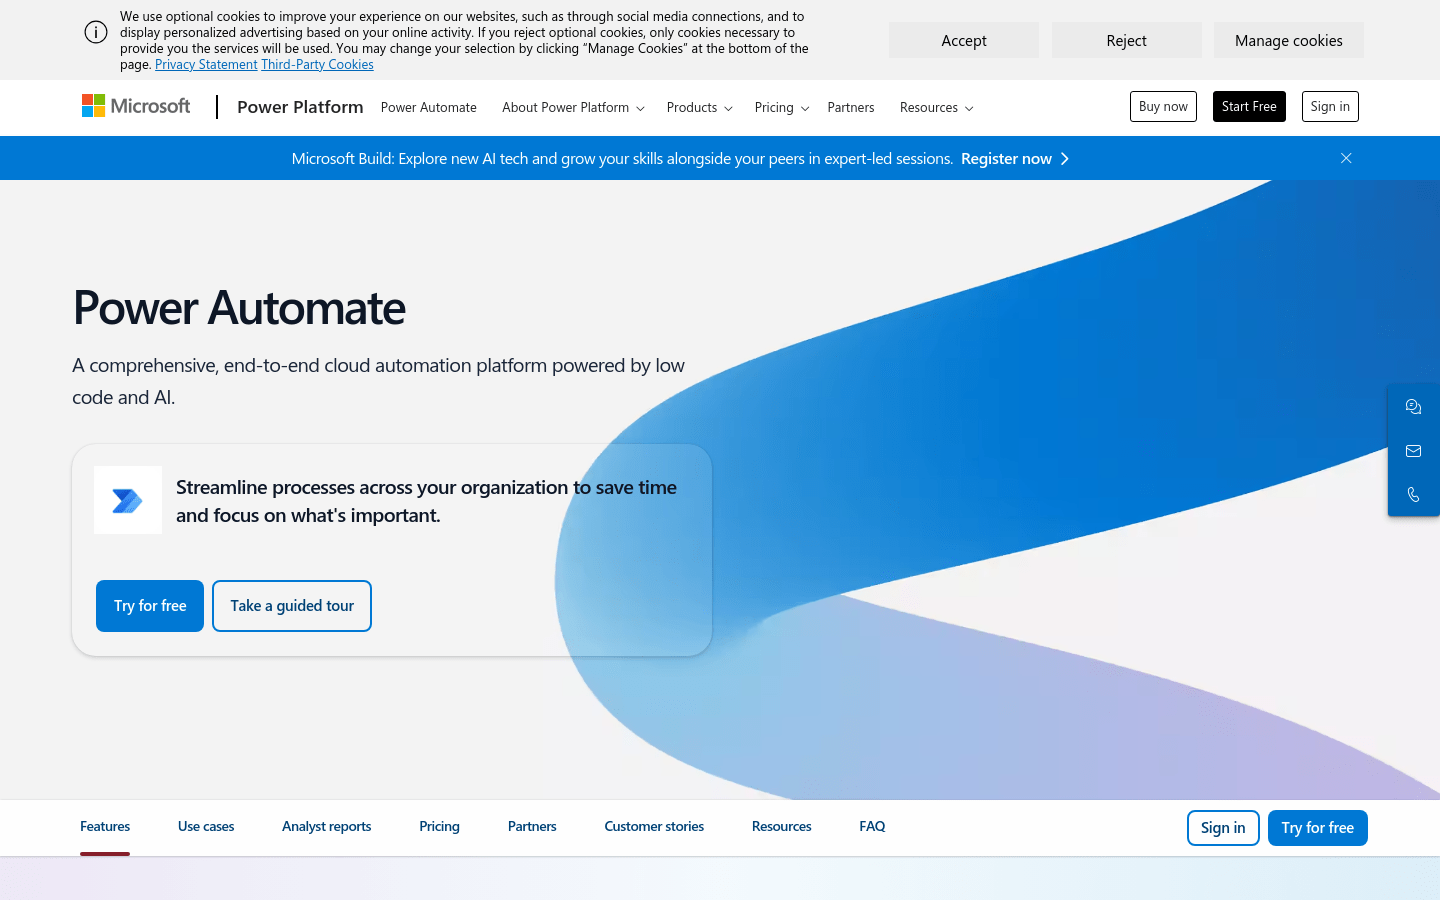Viewport: 1440px width, 900px height.
Task: Click the Streamline processes card text
Action: [426, 501]
